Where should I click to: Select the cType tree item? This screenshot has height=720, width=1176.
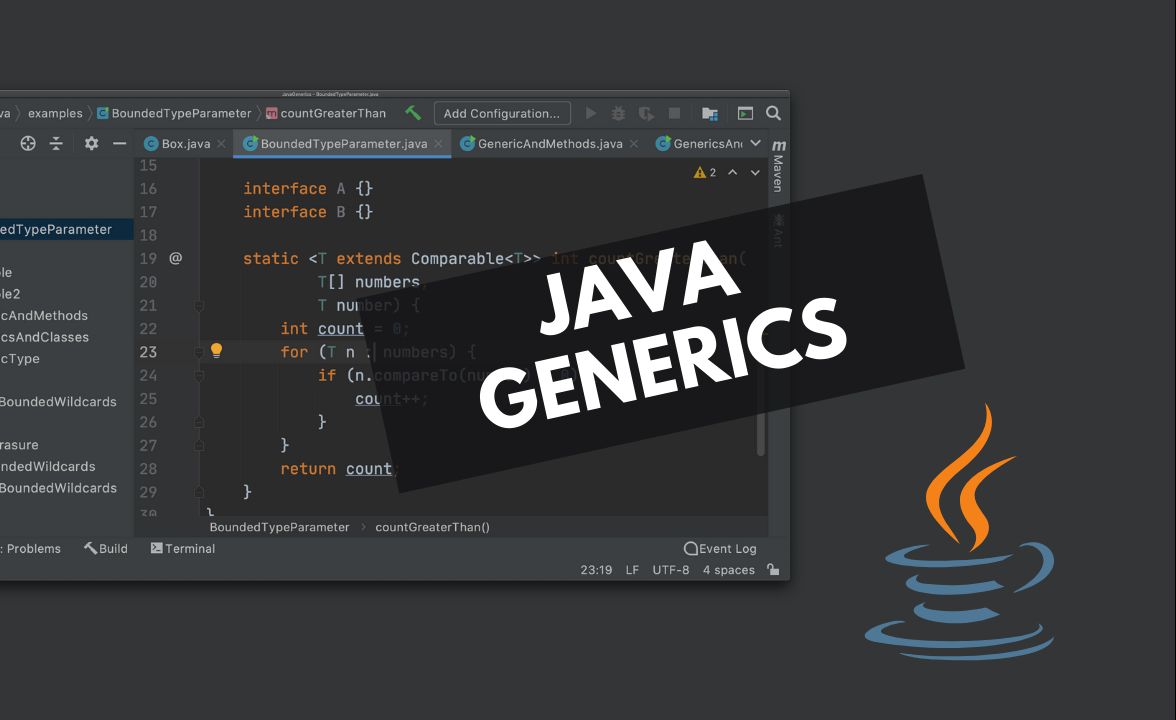click(20, 358)
